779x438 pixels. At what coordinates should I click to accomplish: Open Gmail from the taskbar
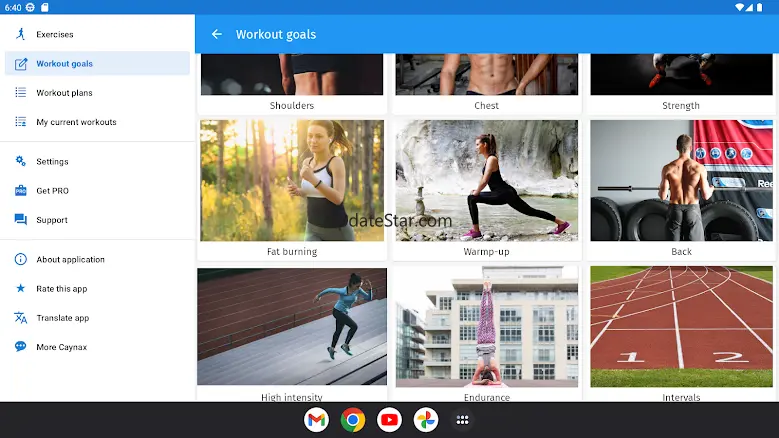316,421
